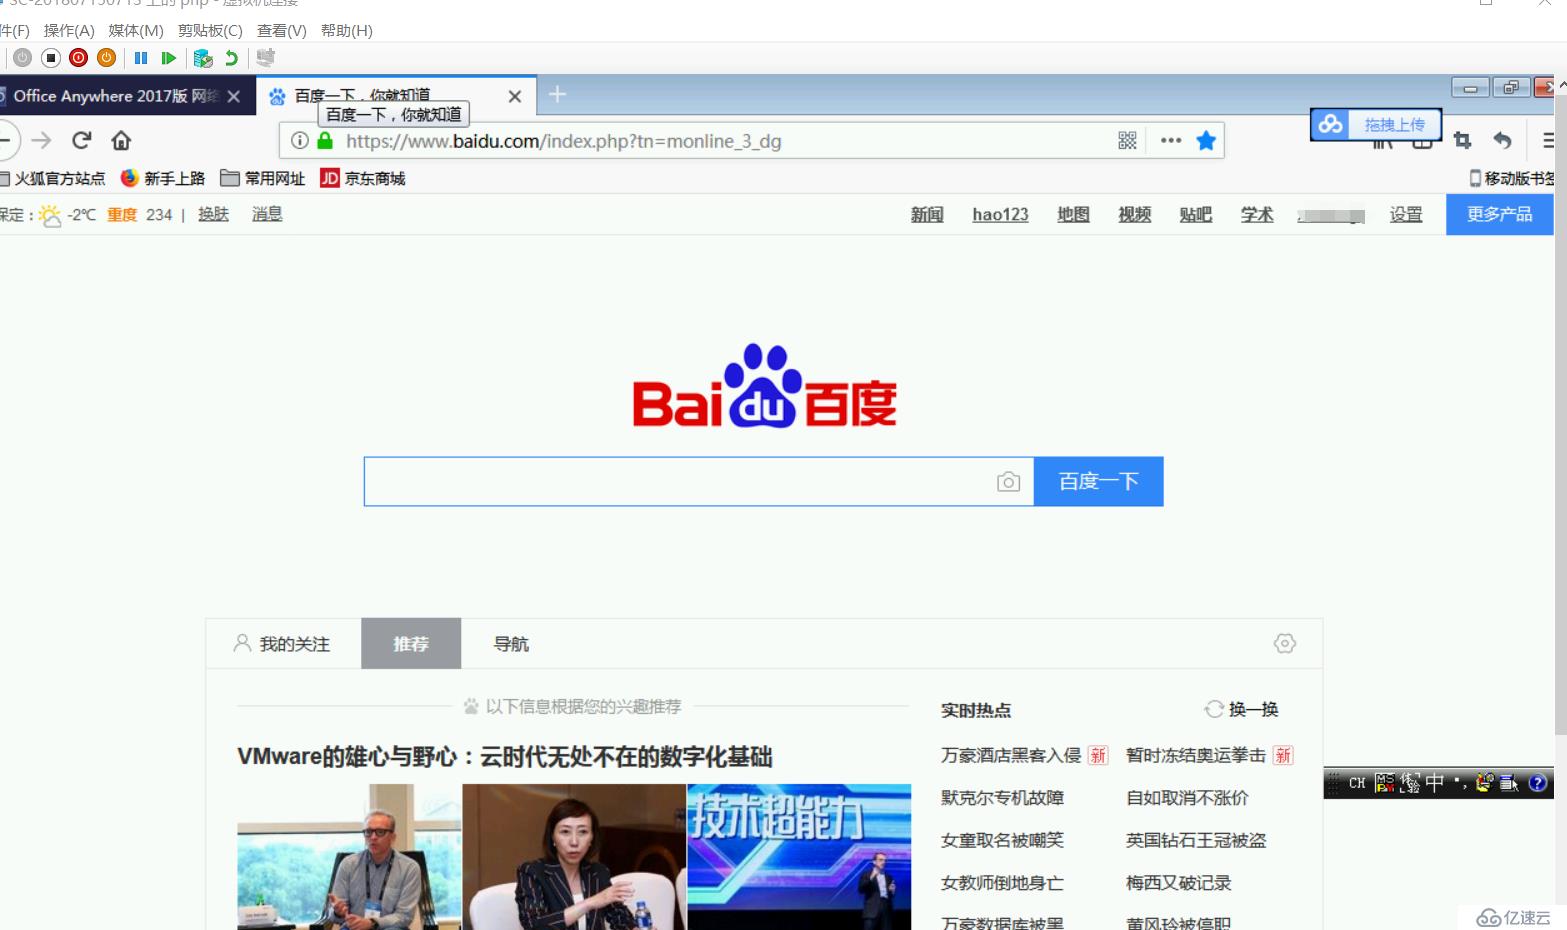Click the green VM reset/play icon
The image size is (1567, 930).
point(169,58)
